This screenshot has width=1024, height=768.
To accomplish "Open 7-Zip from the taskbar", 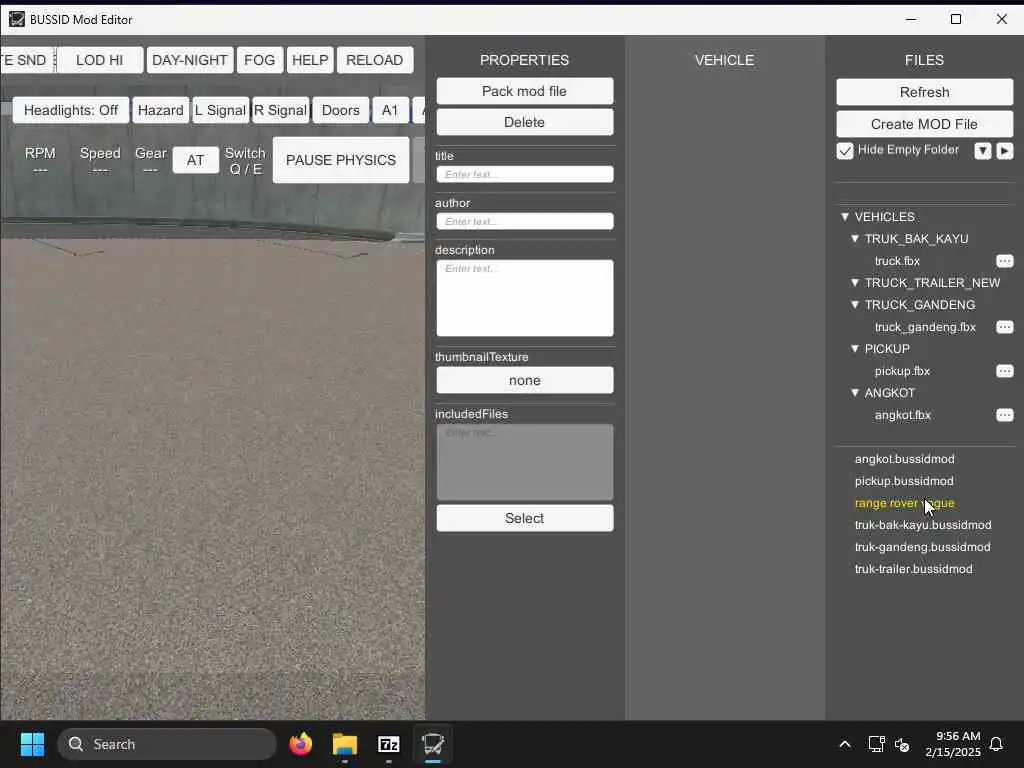I will 389,744.
